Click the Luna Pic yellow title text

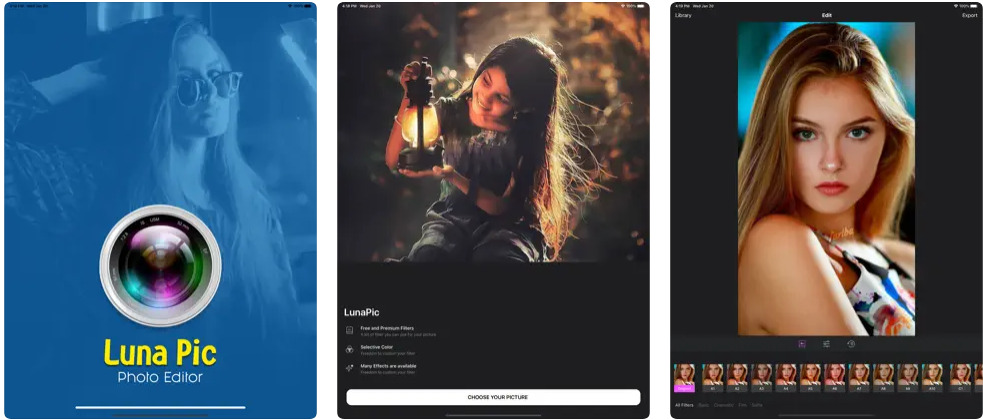coord(160,352)
